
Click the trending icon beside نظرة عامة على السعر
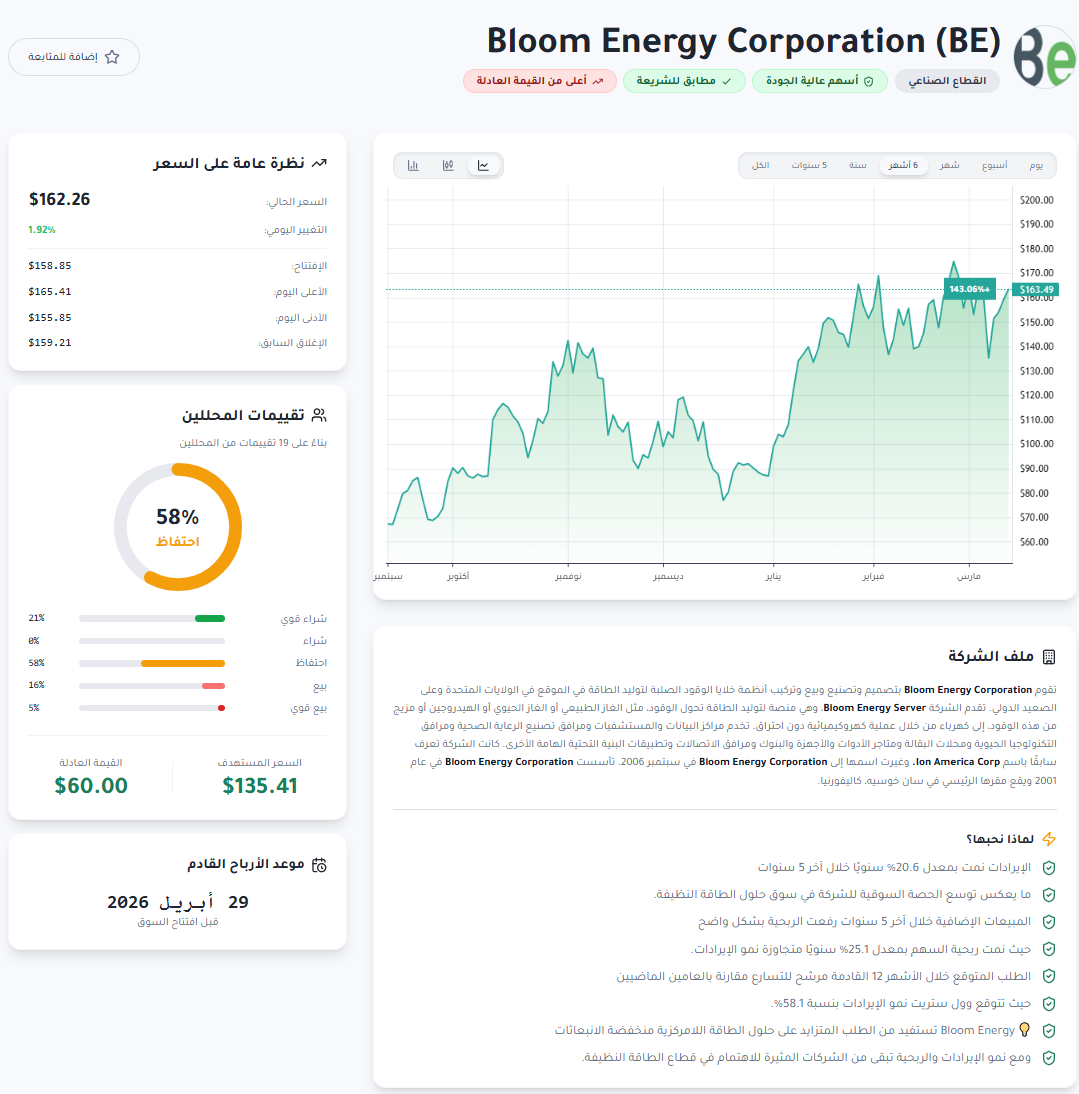(x=319, y=163)
